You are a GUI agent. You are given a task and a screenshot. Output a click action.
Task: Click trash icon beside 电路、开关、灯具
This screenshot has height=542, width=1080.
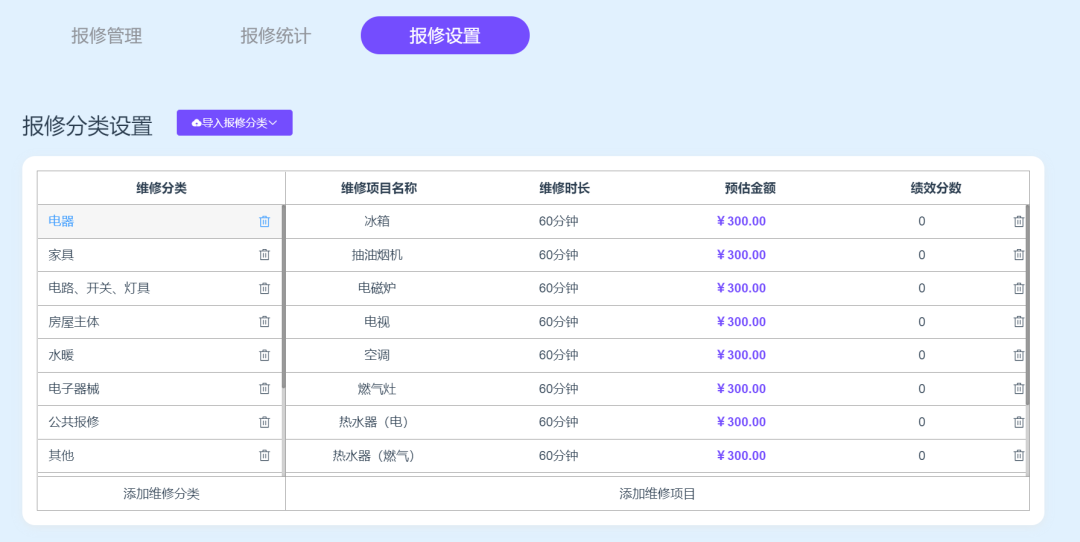click(264, 288)
